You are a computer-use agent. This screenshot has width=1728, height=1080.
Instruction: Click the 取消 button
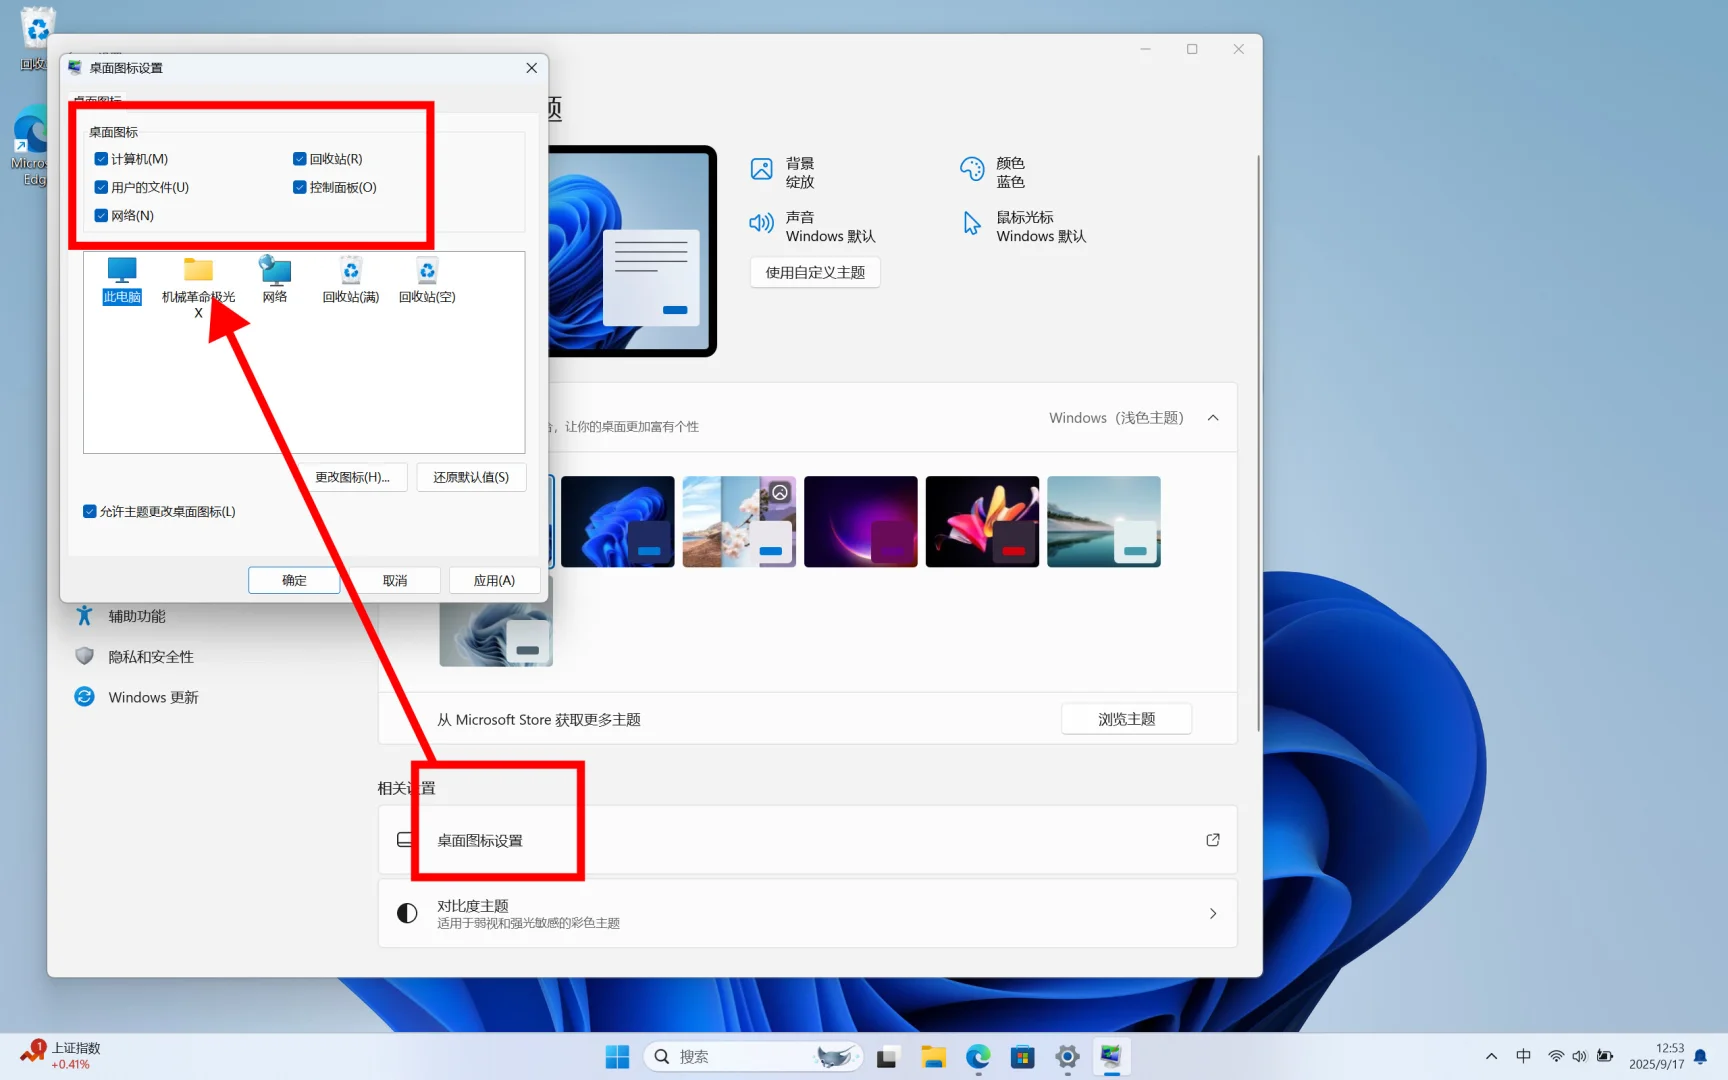coord(395,580)
